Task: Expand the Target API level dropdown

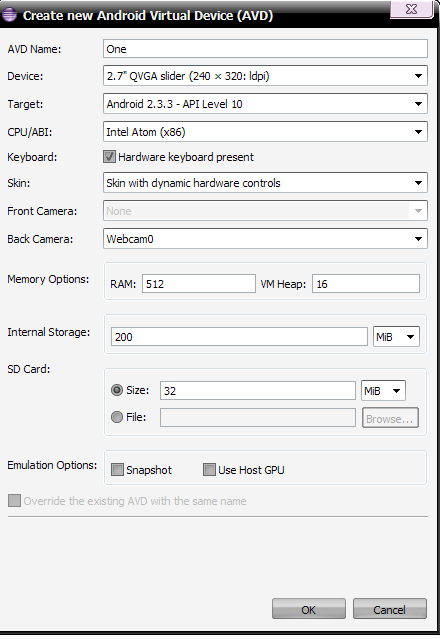Action: [x=265, y=104]
